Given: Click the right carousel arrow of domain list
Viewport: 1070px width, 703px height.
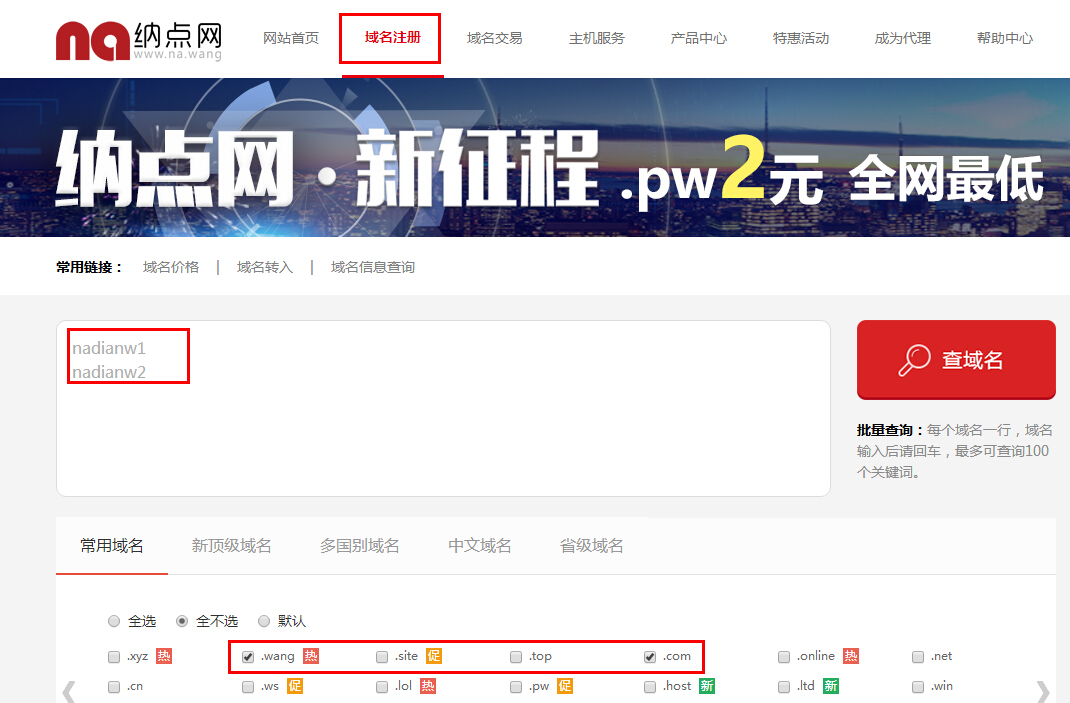Looking at the screenshot, I should coord(1043,691).
